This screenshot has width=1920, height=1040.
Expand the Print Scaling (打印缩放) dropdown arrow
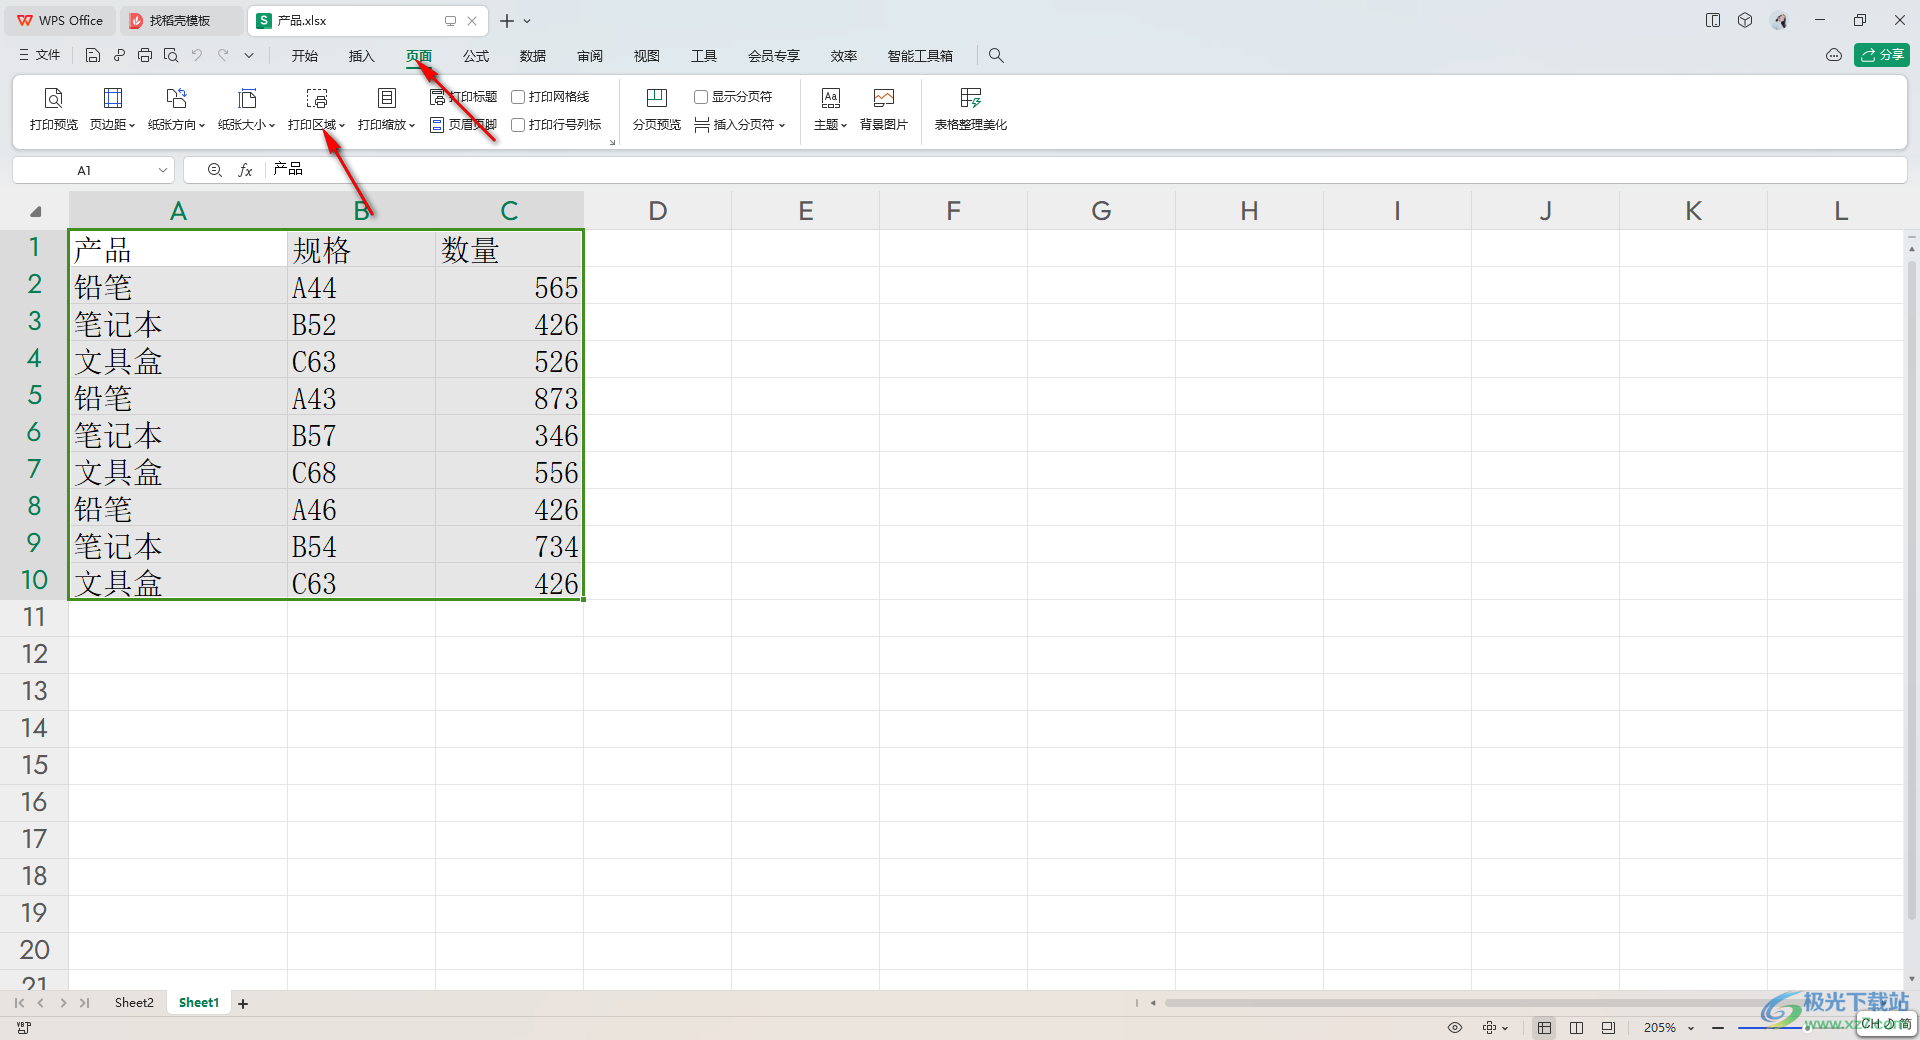point(412,126)
